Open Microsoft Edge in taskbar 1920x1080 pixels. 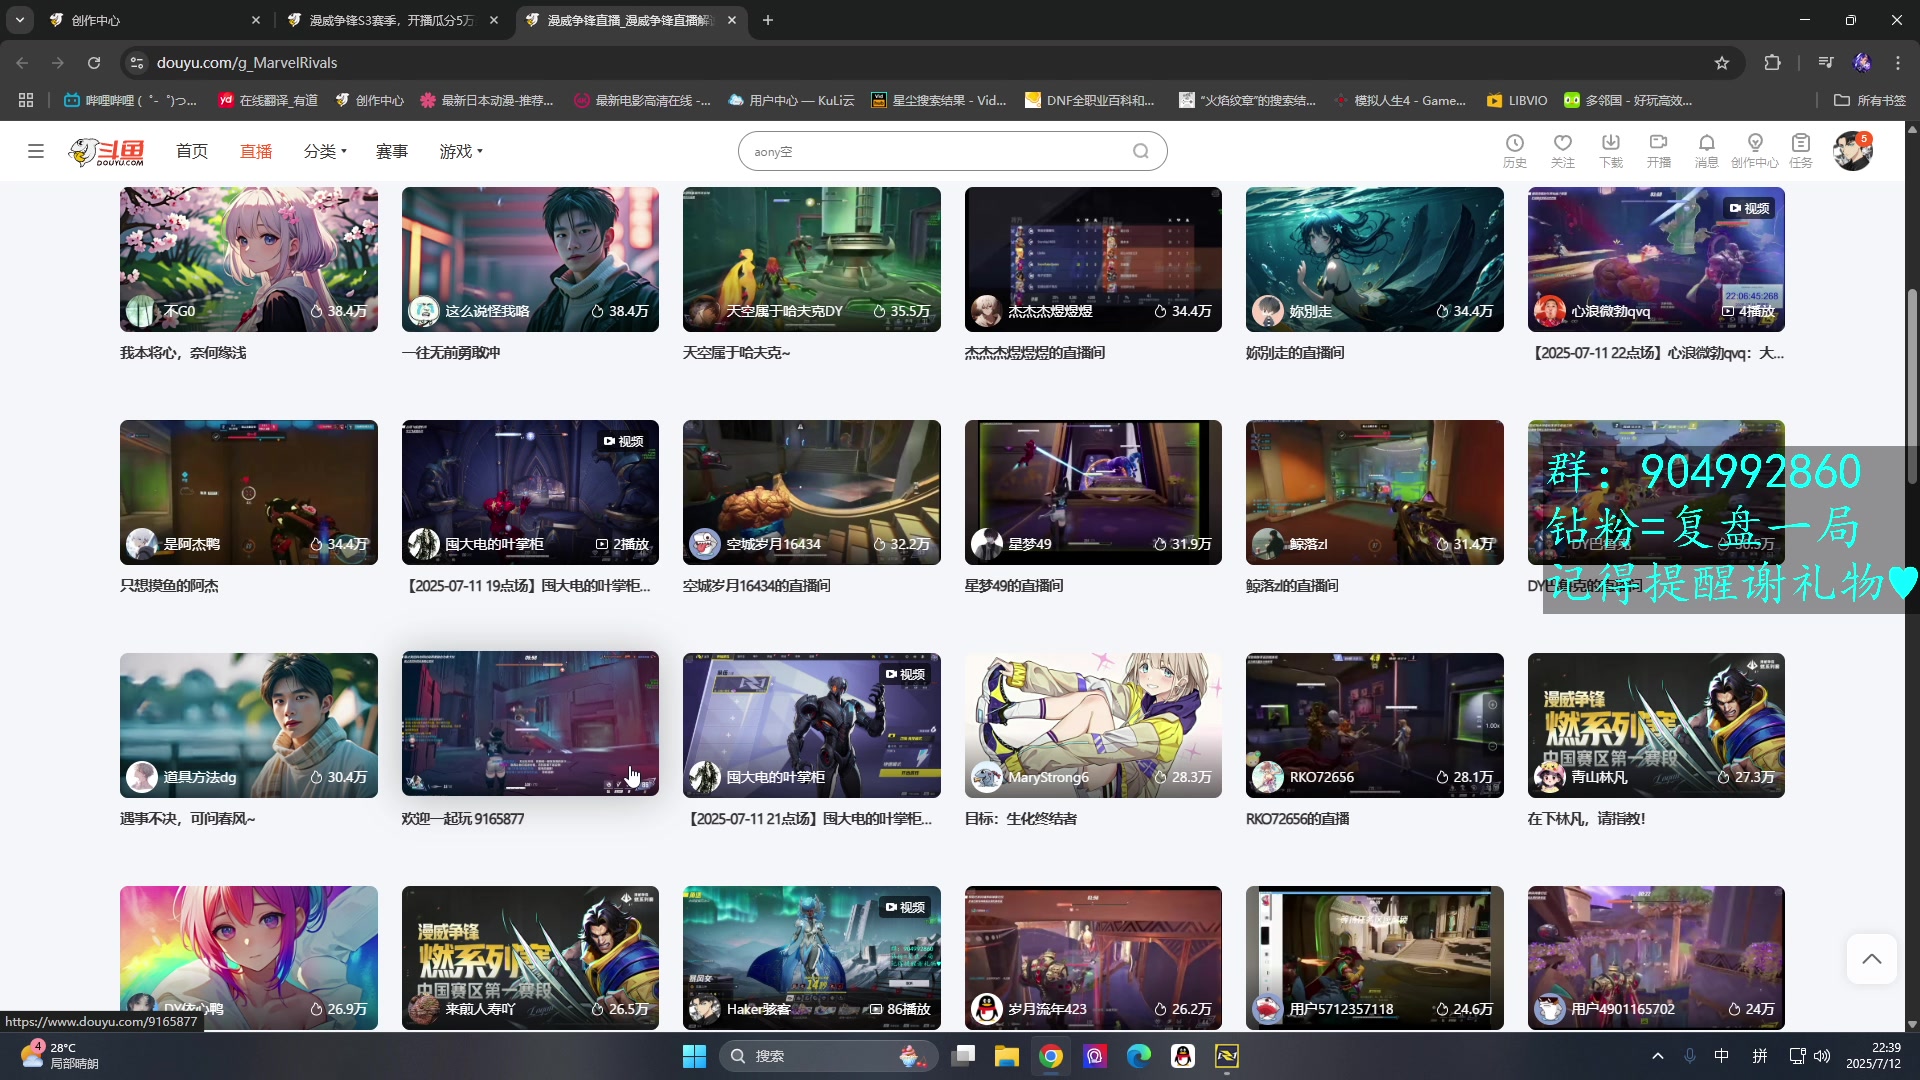tap(1139, 1056)
